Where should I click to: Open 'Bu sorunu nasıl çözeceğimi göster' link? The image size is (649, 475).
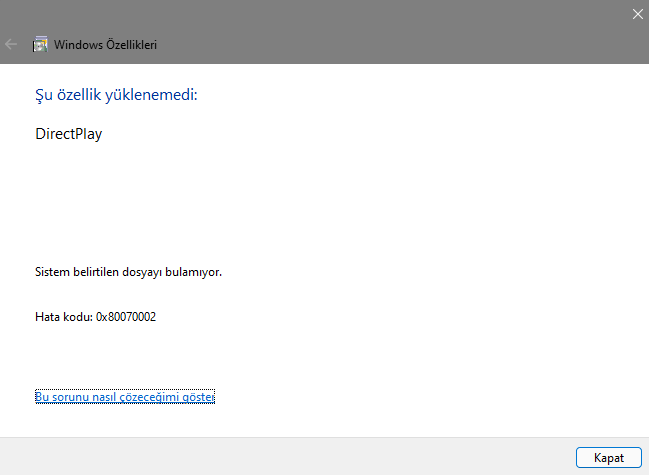pos(125,397)
